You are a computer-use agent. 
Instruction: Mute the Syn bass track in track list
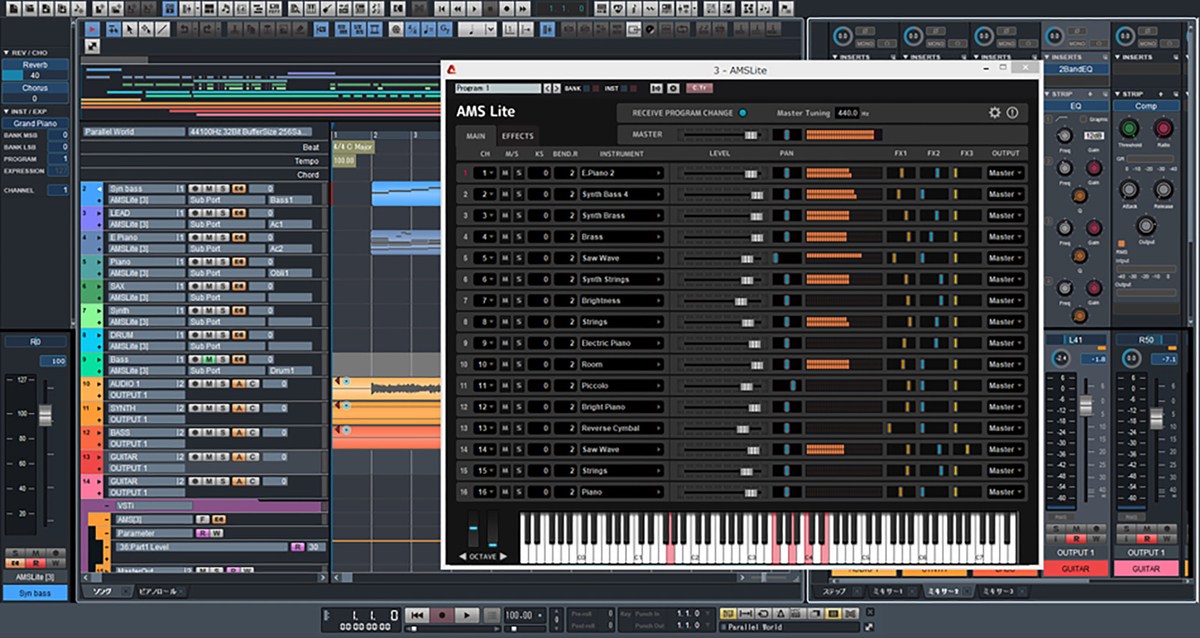point(209,188)
